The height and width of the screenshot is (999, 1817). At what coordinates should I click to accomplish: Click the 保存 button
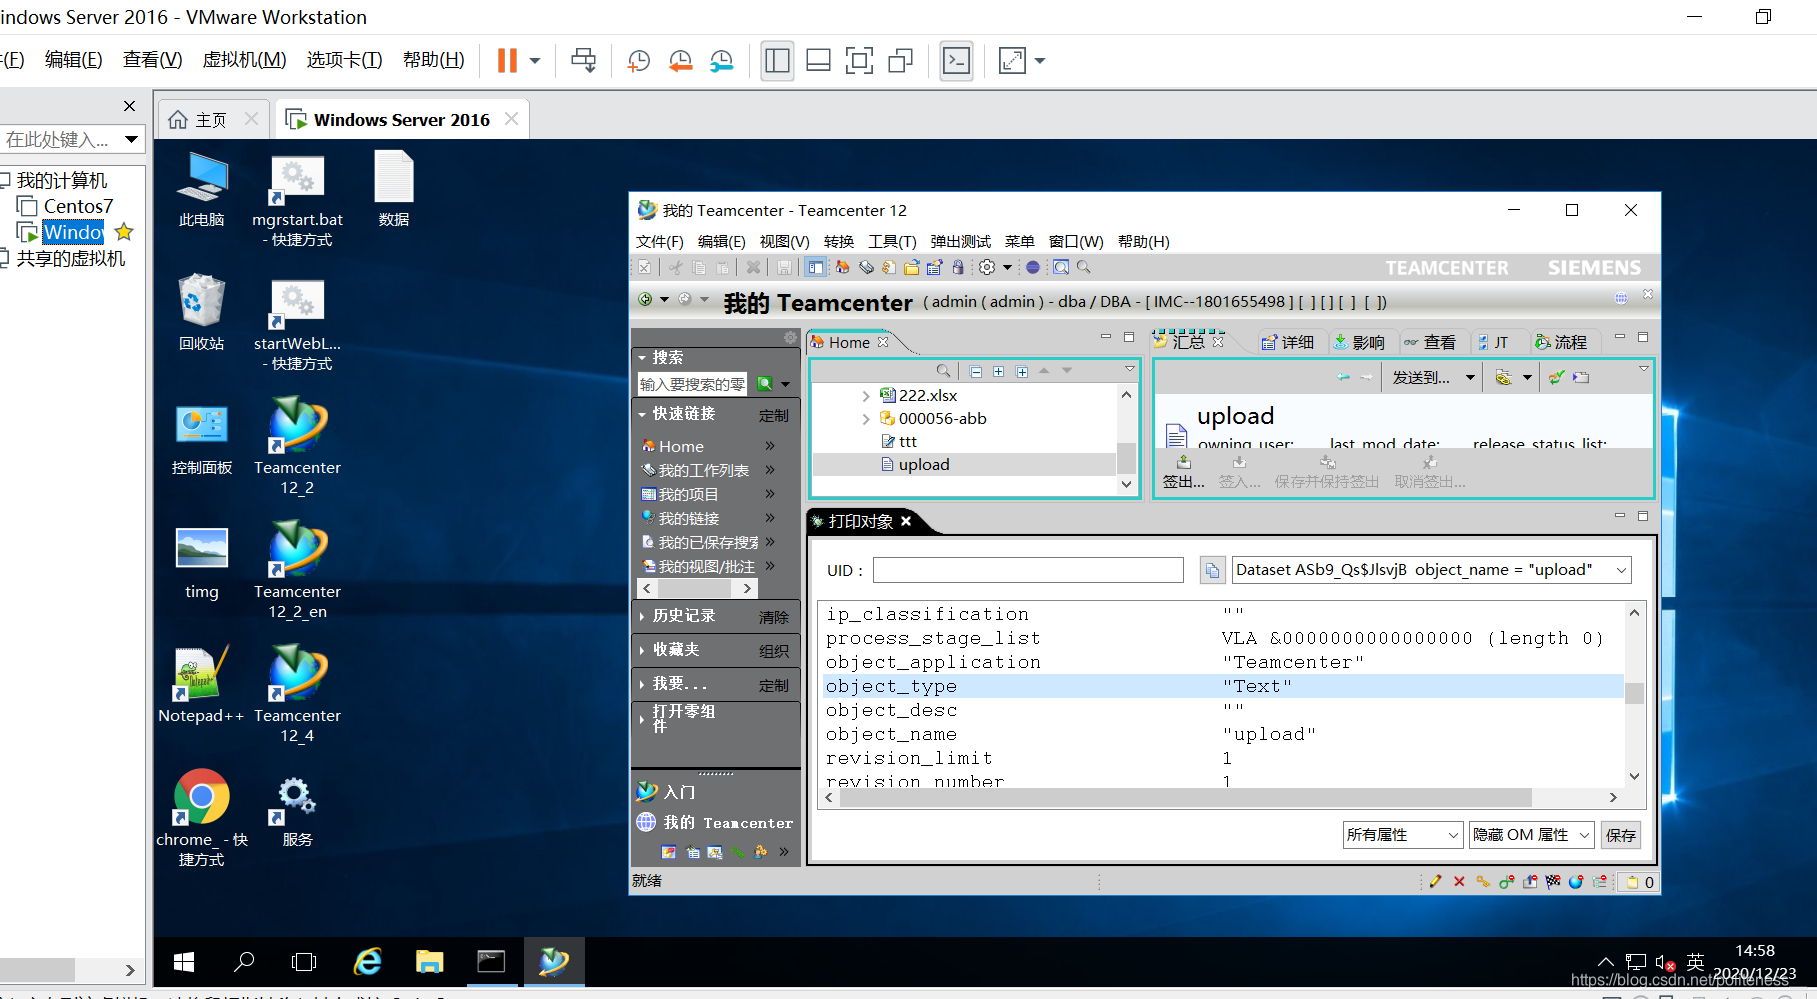tap(1621, 835)
